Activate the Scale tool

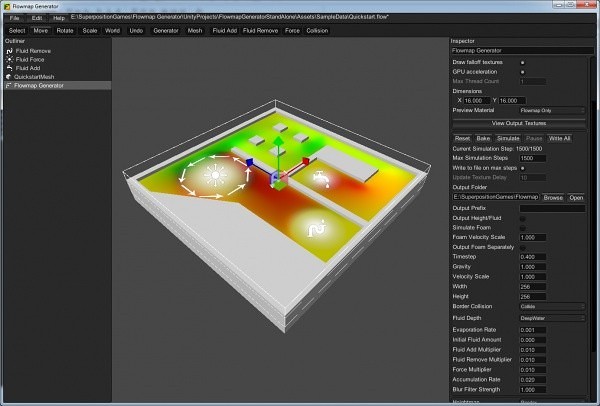pos(90,31)
